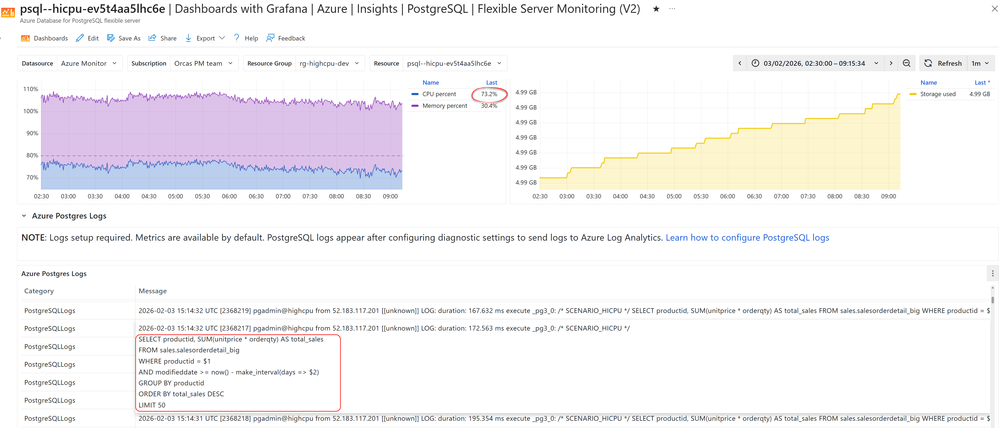
Task: Open Learn how to configure PostgreSQL logs
Action: coord(747,238)
